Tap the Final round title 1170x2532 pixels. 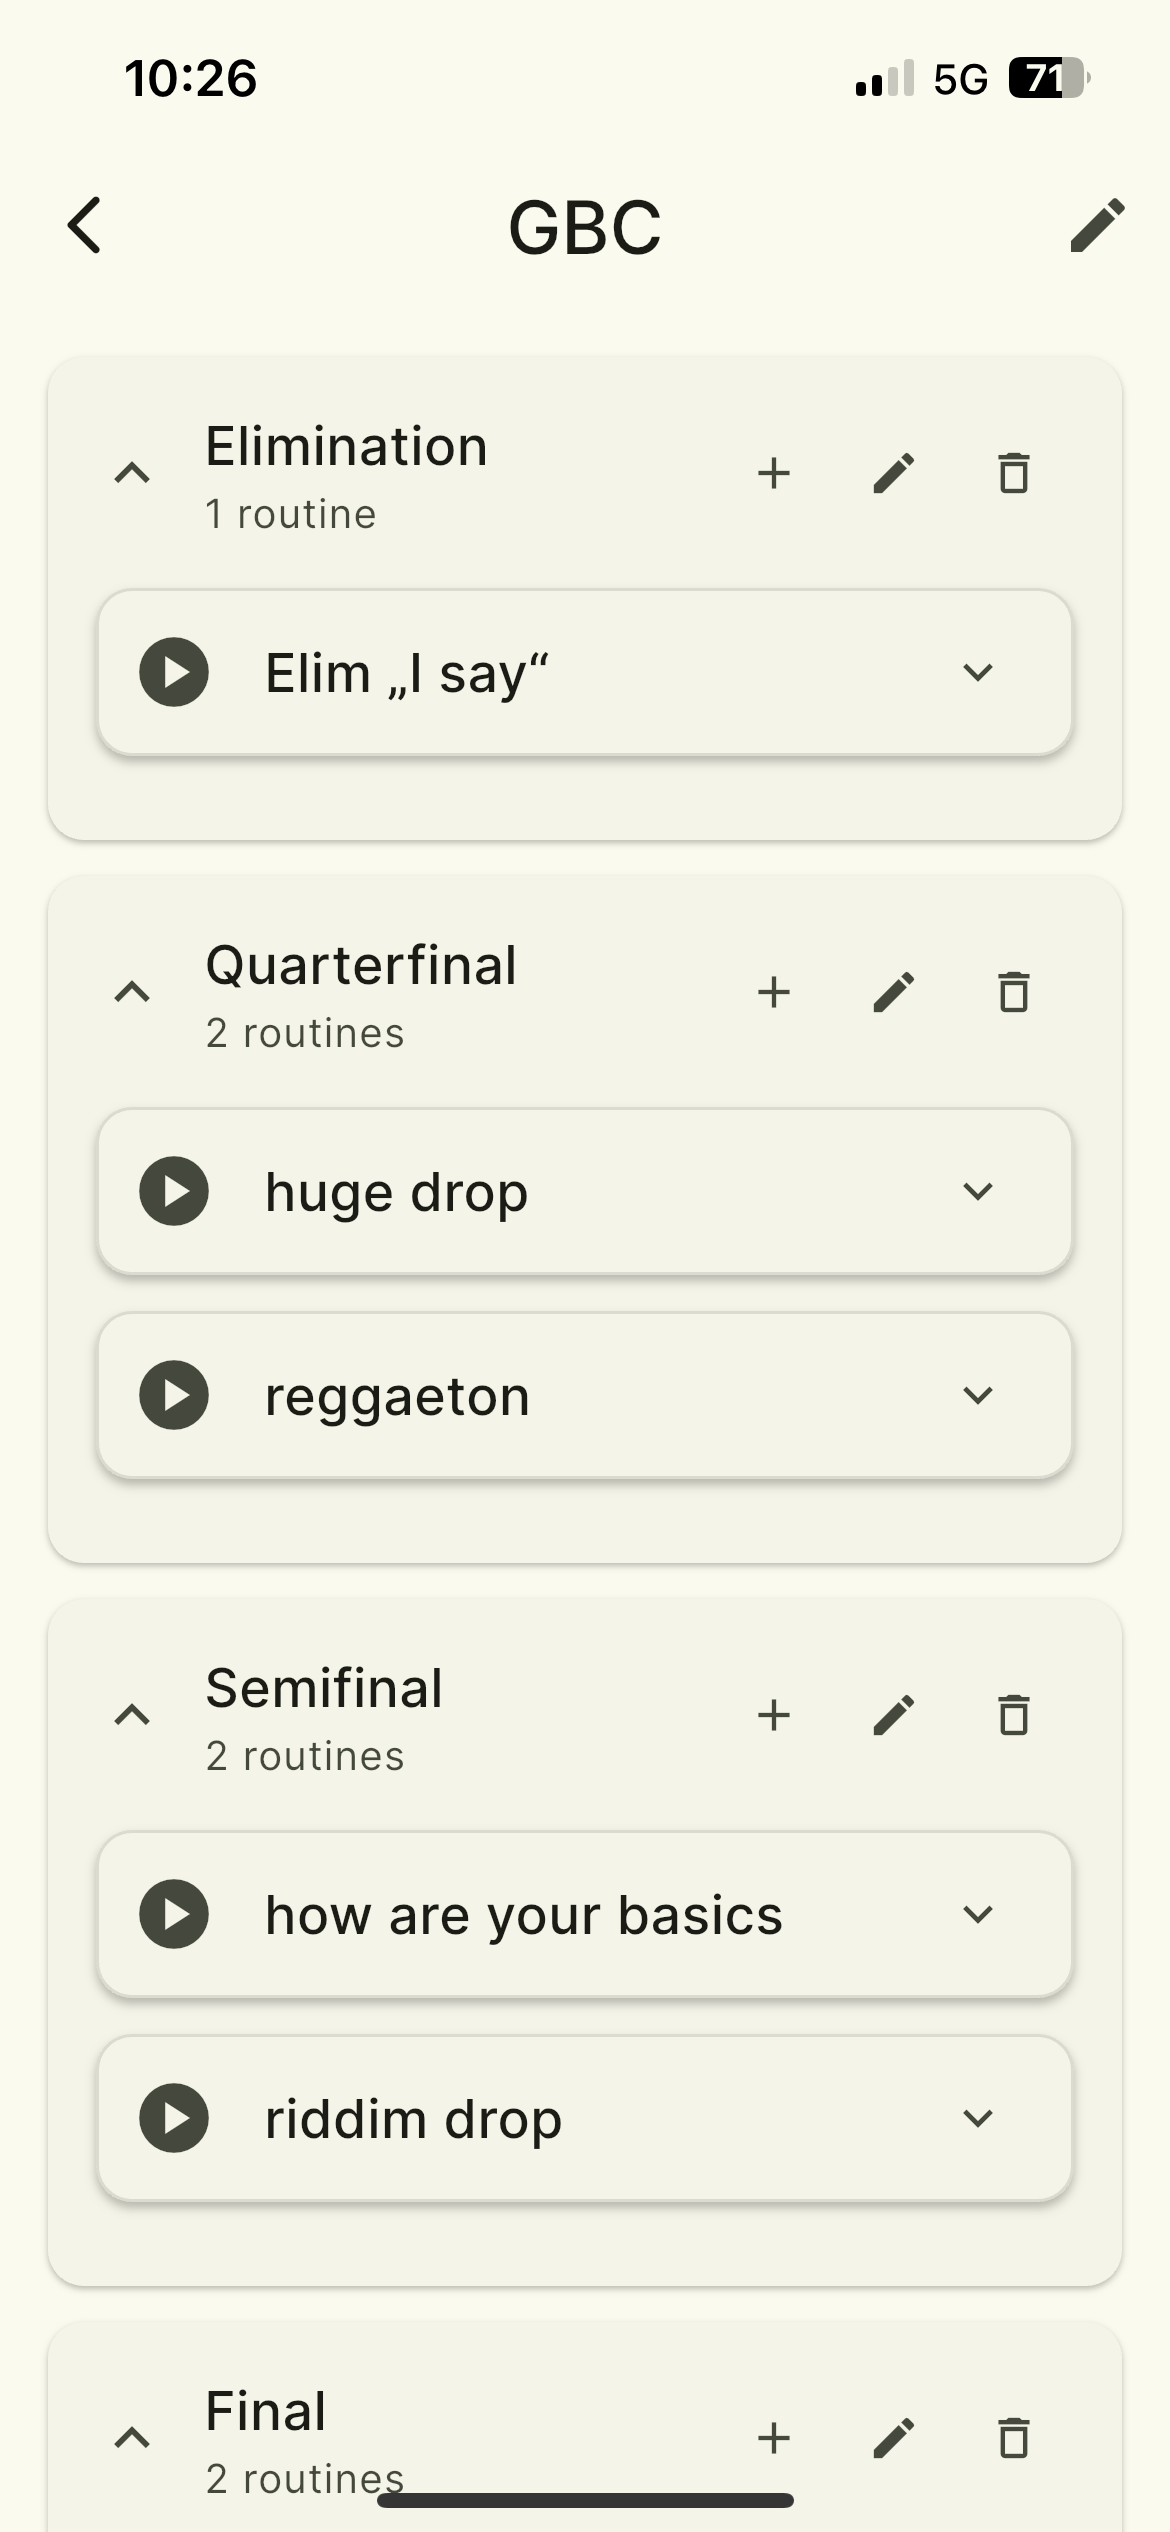click(266, 2411)
